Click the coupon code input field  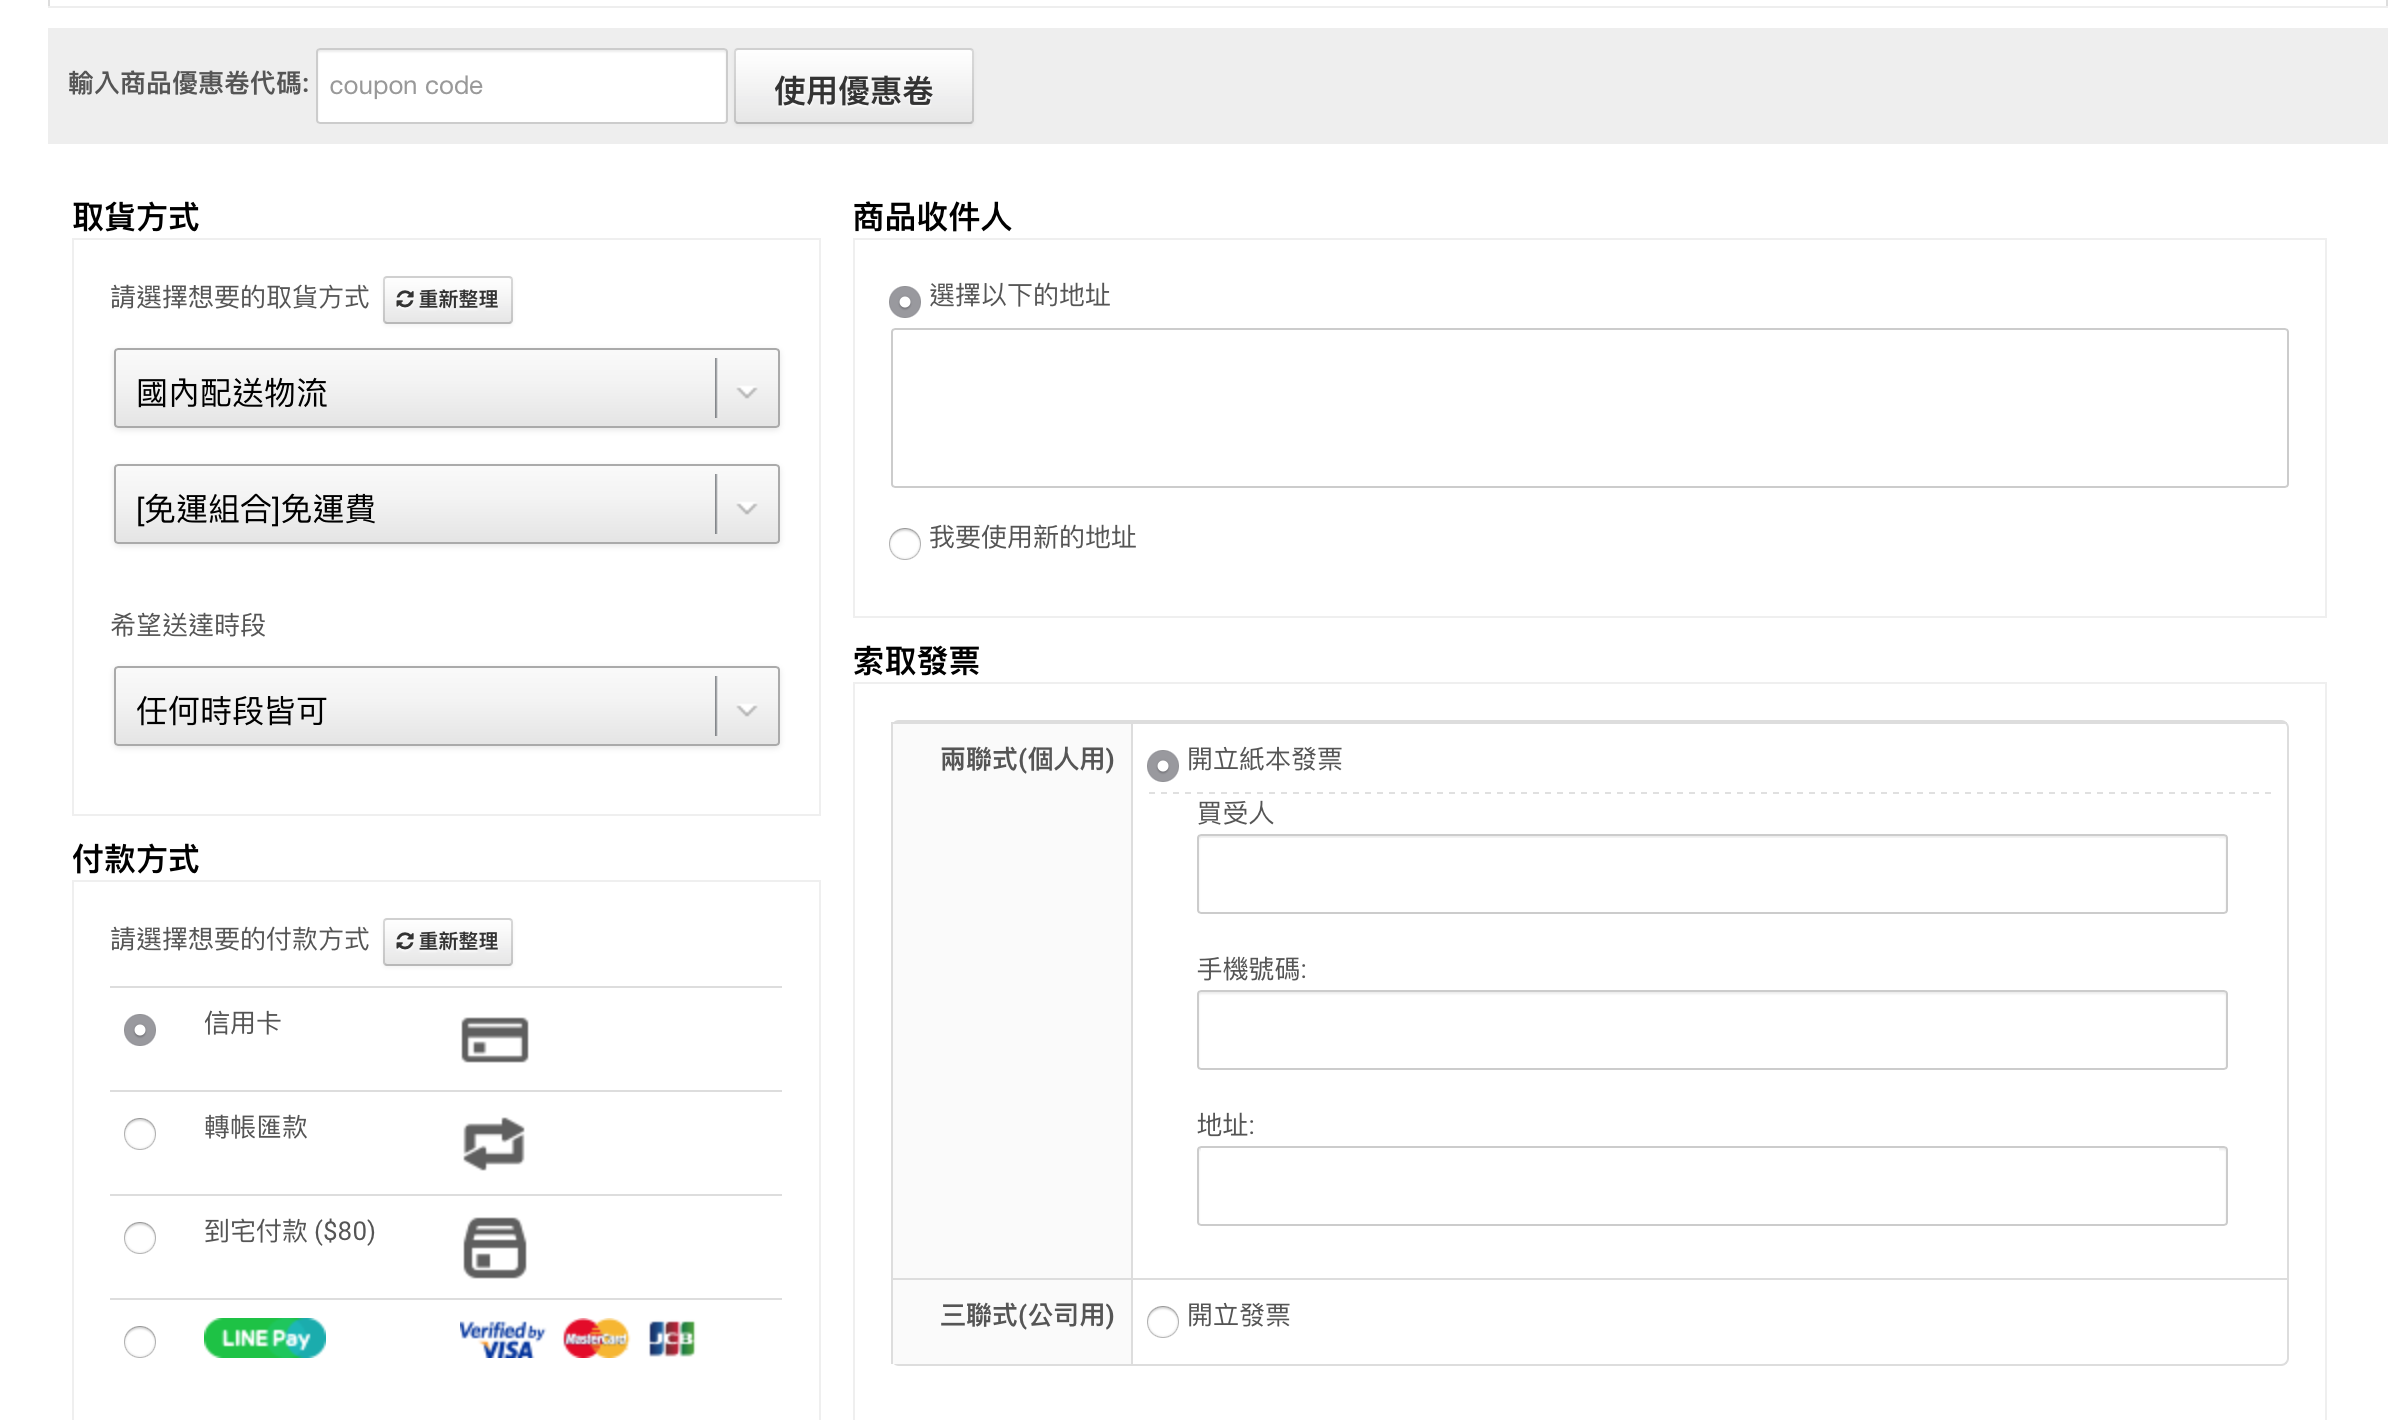(x=521, y=86)
